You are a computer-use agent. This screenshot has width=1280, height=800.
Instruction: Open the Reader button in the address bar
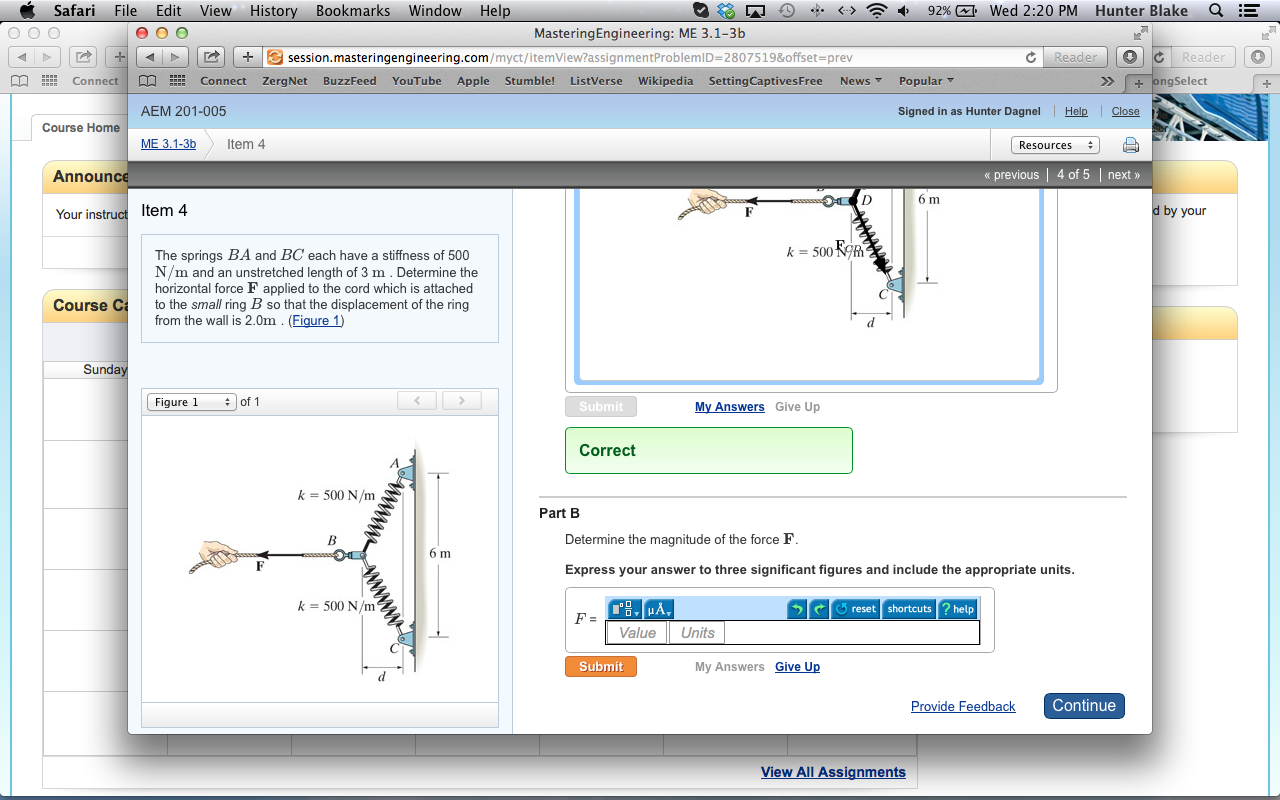1075,58
